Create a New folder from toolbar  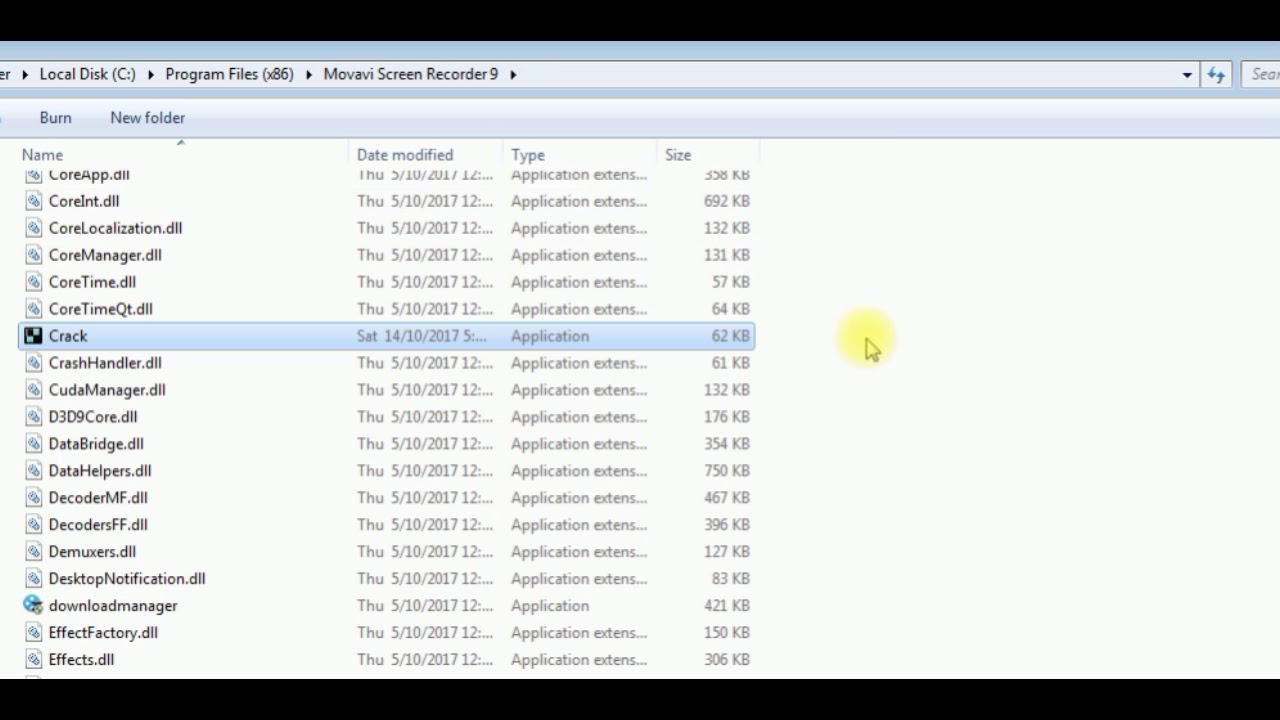coord(148,118)
